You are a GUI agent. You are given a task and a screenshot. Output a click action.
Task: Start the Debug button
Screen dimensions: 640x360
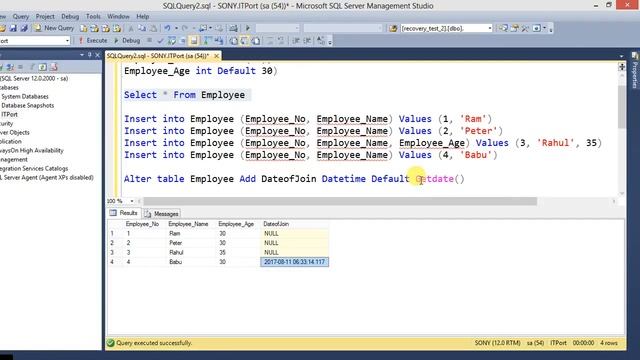pos(127,40)
